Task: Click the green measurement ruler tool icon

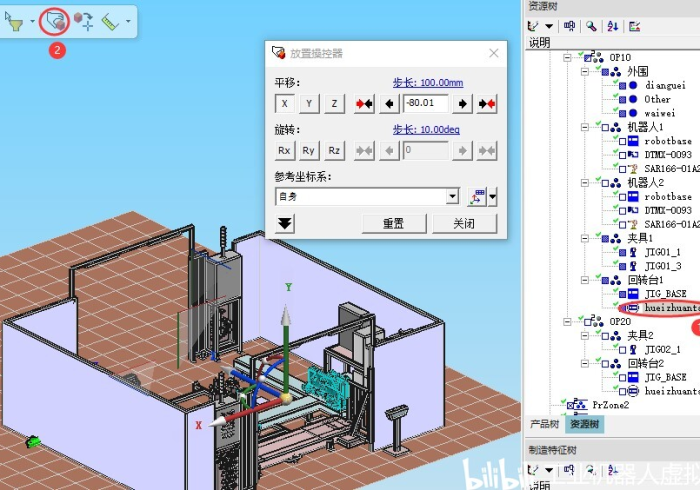Action: (112, 19)
